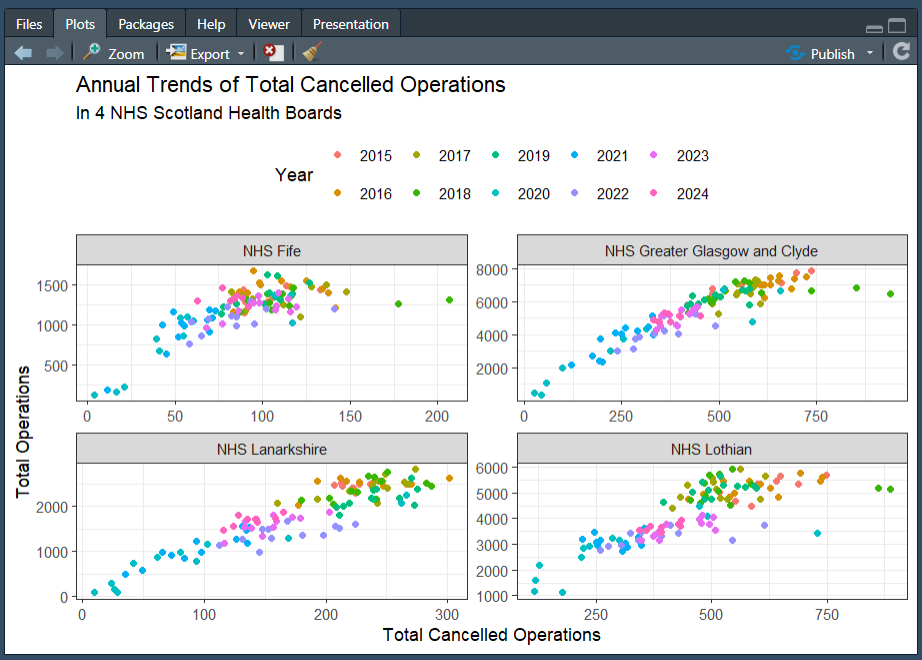This screenshot has height=660, width=922.
Task: Maximize the Plots pane
Action: 896,27
